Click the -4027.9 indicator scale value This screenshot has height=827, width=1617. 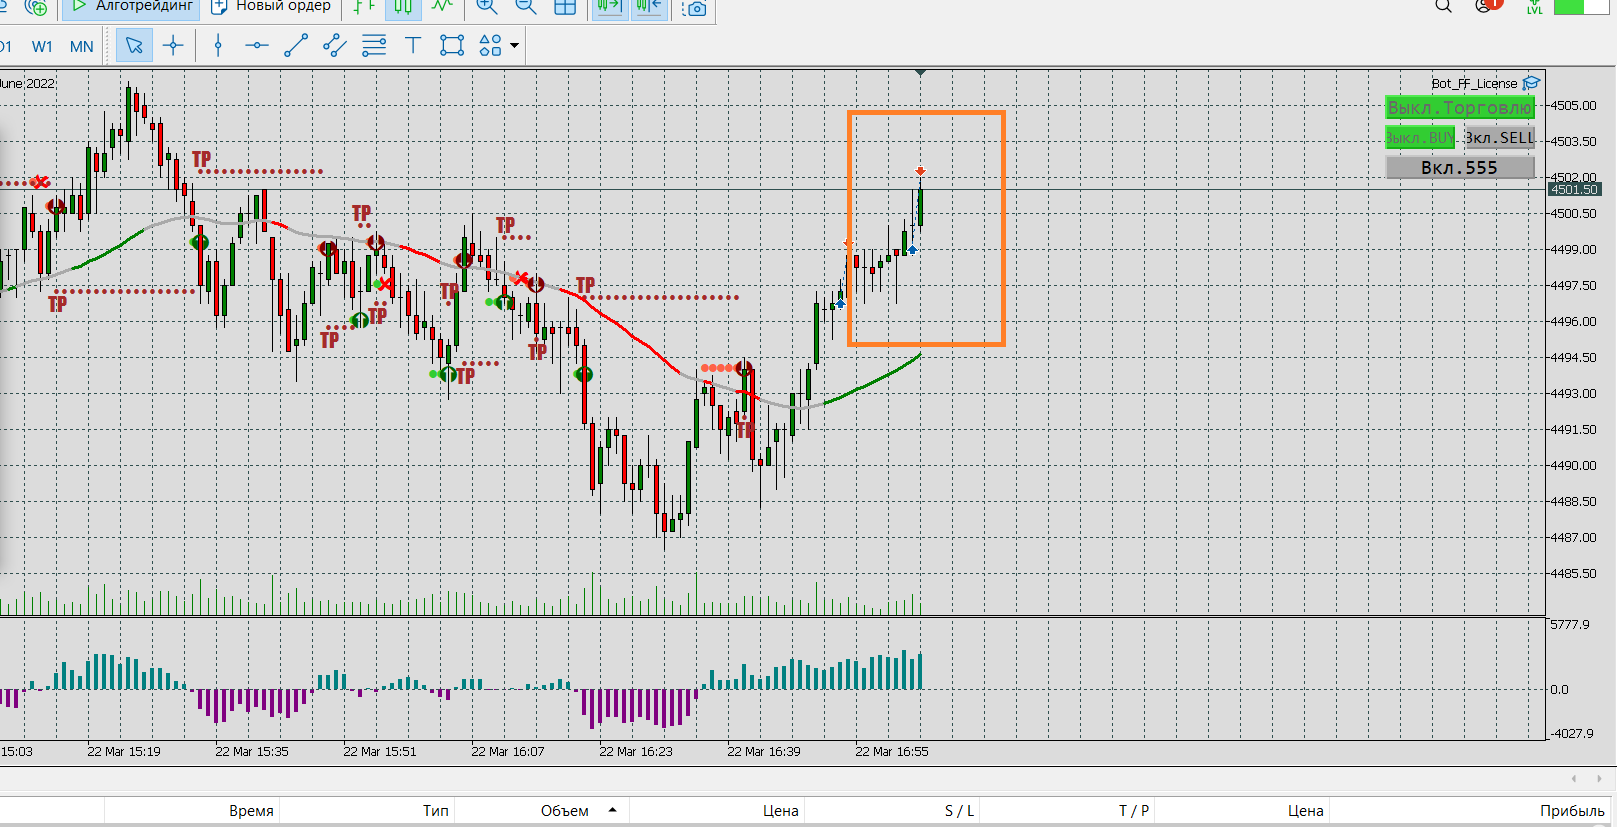click(1572, 733)
